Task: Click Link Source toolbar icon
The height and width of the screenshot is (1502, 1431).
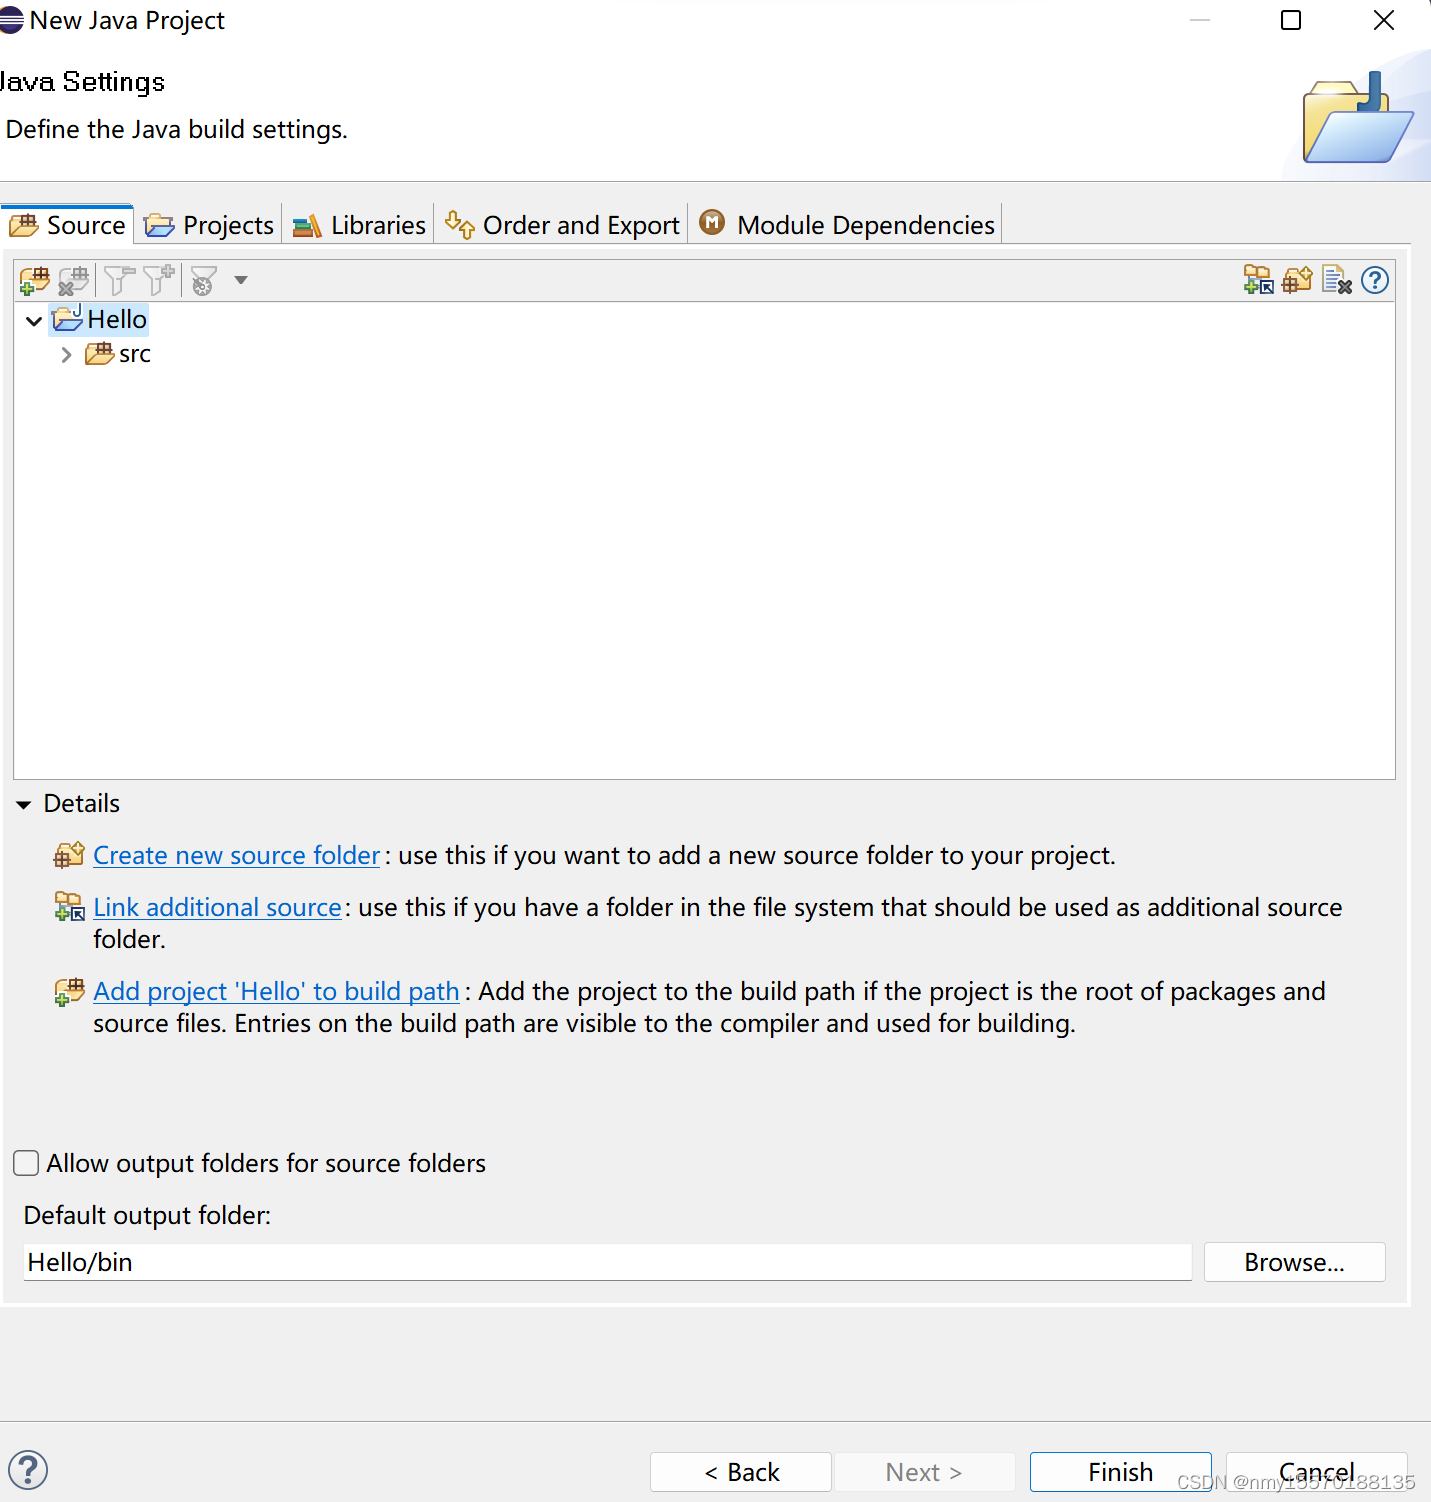Action: pyautogui.click(x=1258, y=280)
